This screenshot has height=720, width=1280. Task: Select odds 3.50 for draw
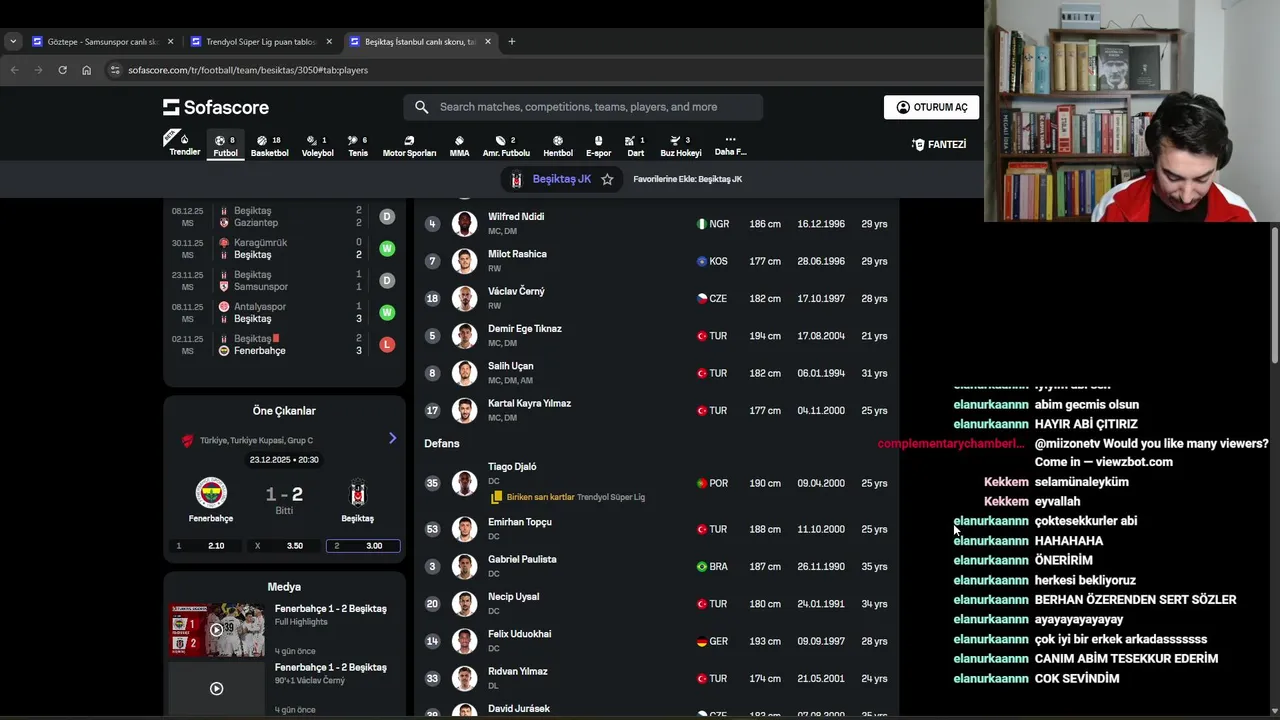tap(284, 546)
